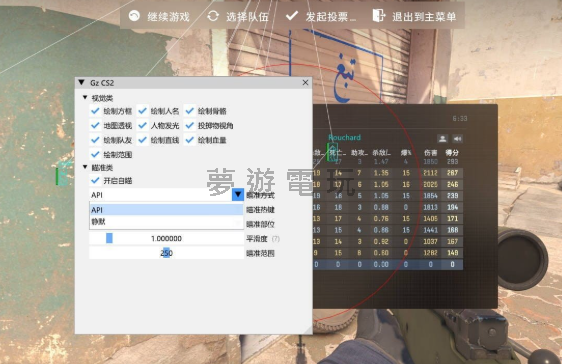This screenshot has height=364, width=562.
Task: Select 静默 in the dropdown list
Action: [166, 222]
